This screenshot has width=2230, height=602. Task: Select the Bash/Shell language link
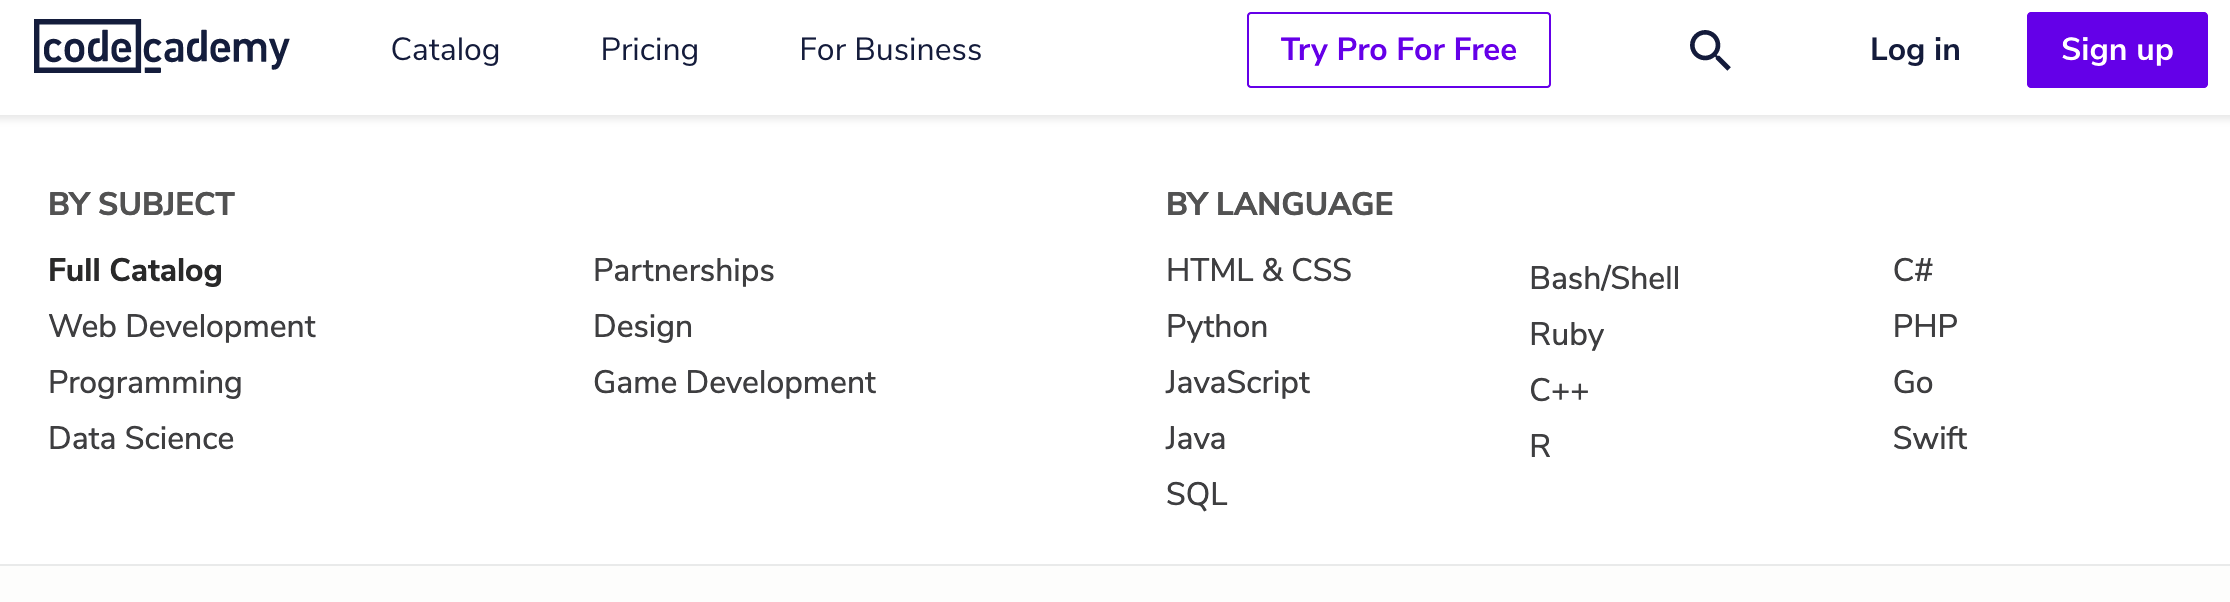1604,278
